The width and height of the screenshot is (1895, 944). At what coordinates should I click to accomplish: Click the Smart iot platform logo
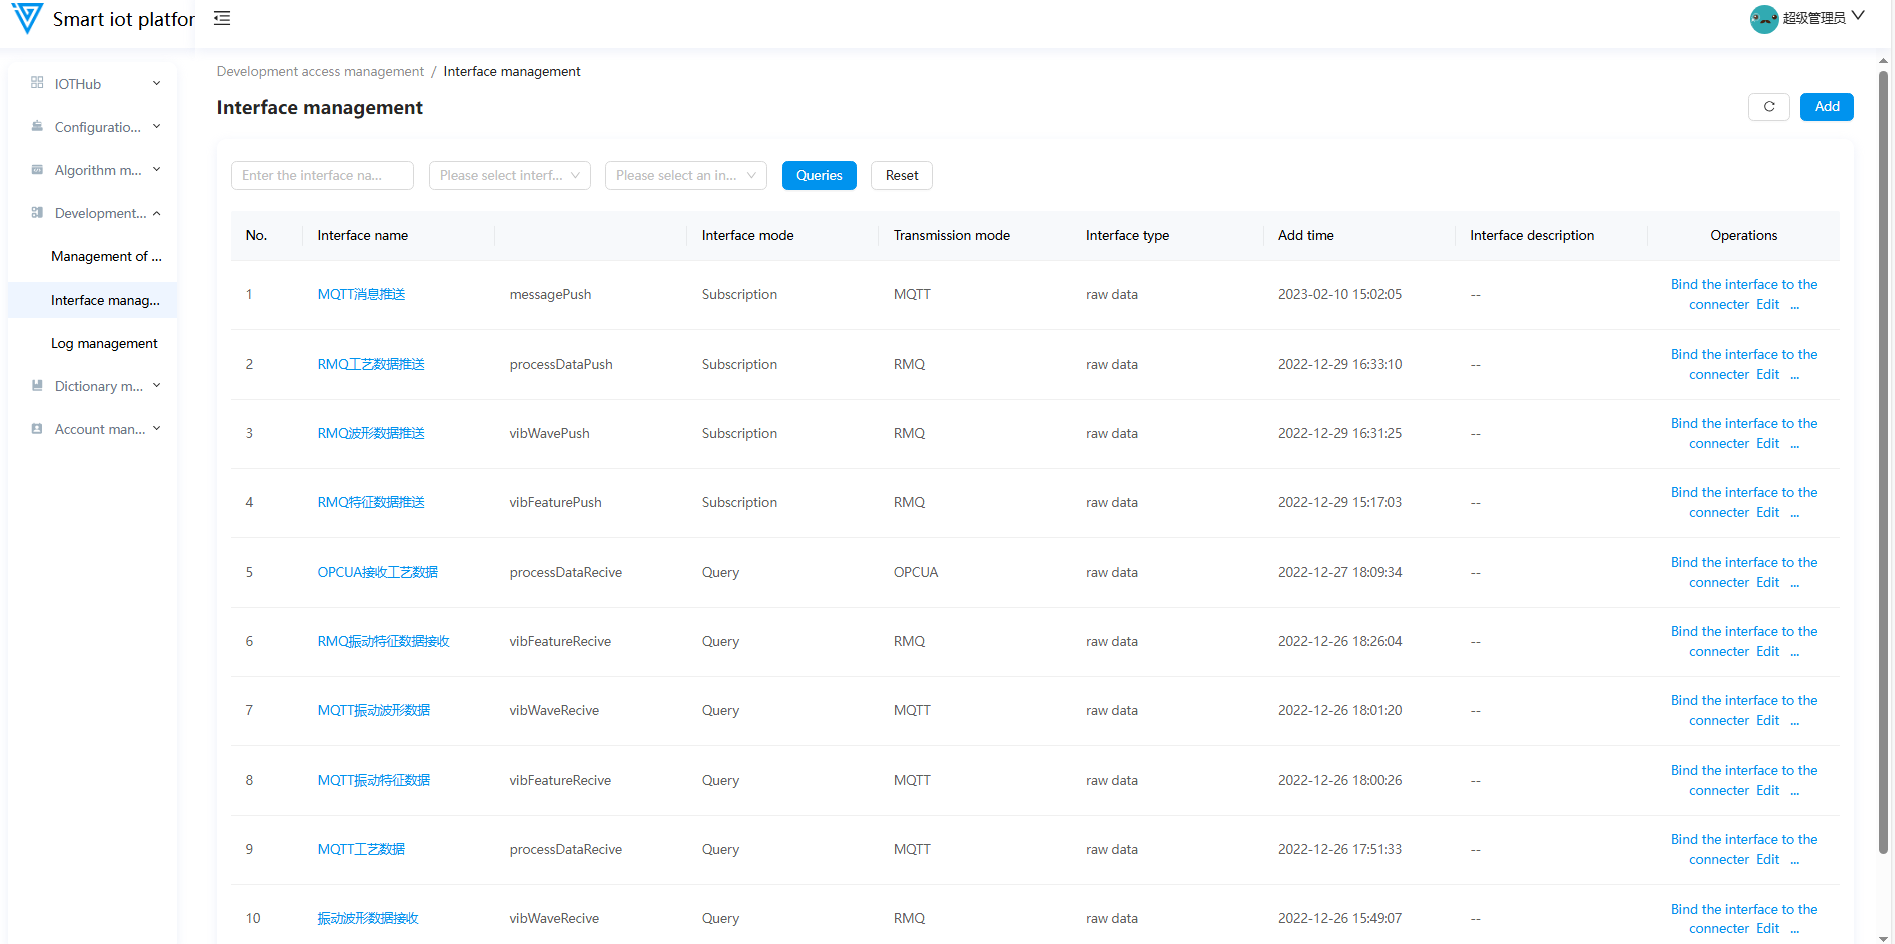pyautogui.click(x=27, y=18)
